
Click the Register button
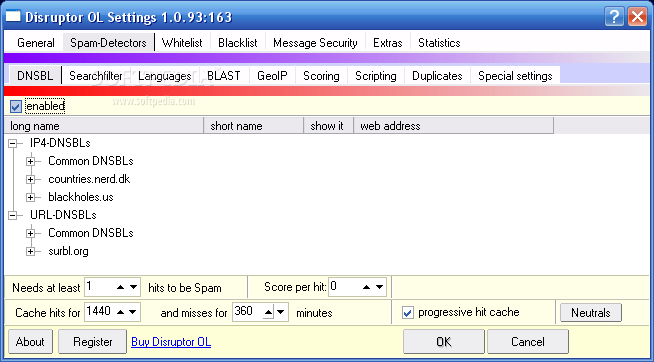point(93,342)
